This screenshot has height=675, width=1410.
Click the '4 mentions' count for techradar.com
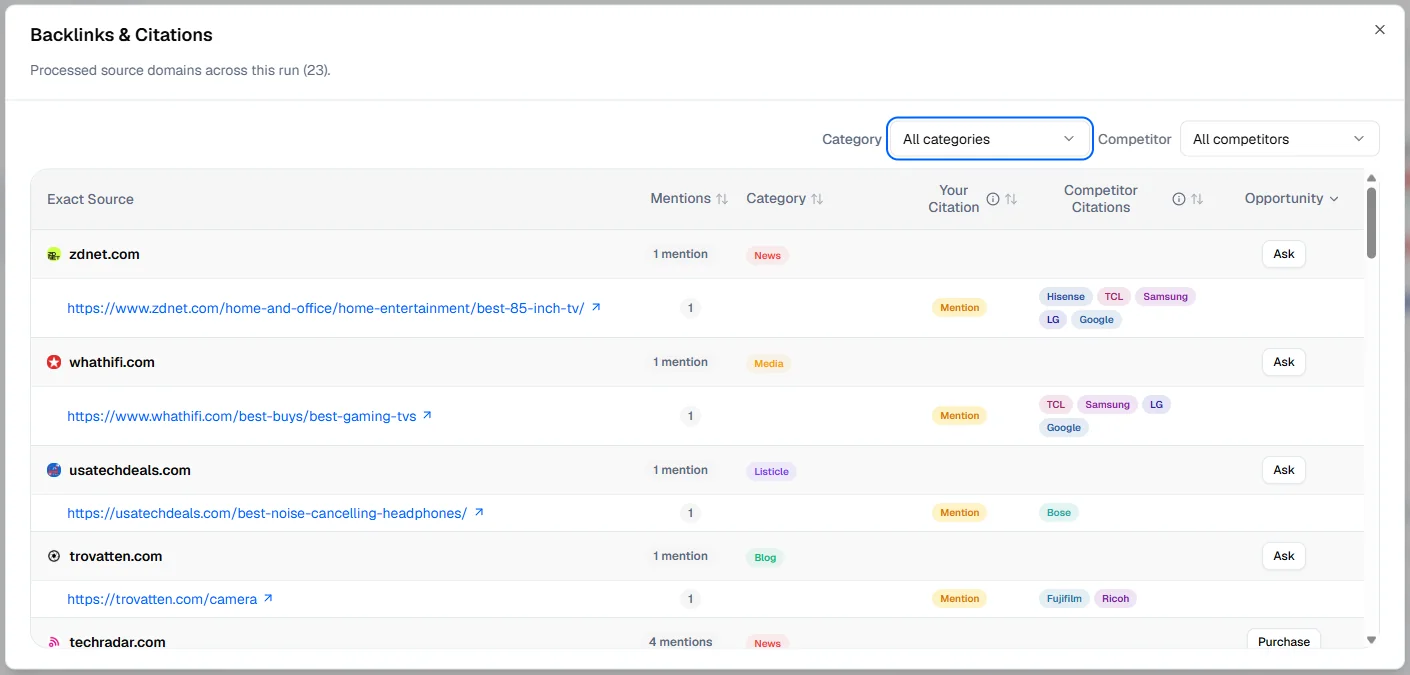[x=681, y=642]
